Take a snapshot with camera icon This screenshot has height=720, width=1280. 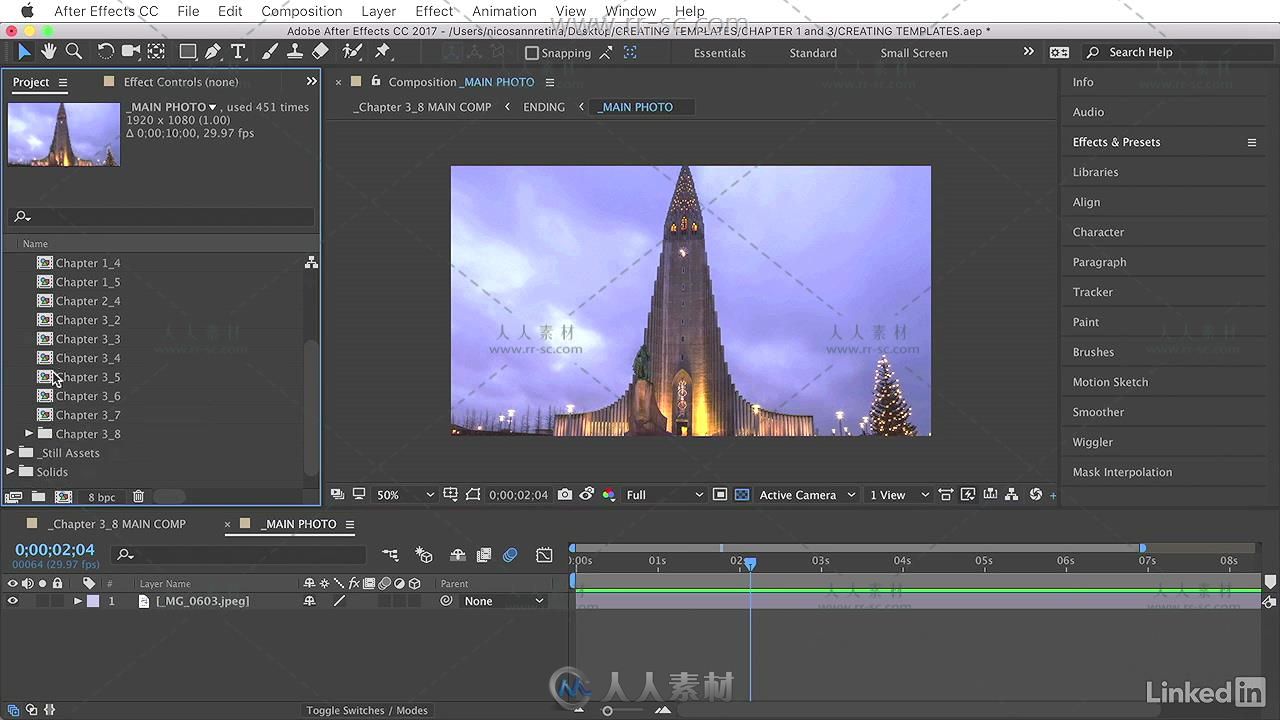565,495
